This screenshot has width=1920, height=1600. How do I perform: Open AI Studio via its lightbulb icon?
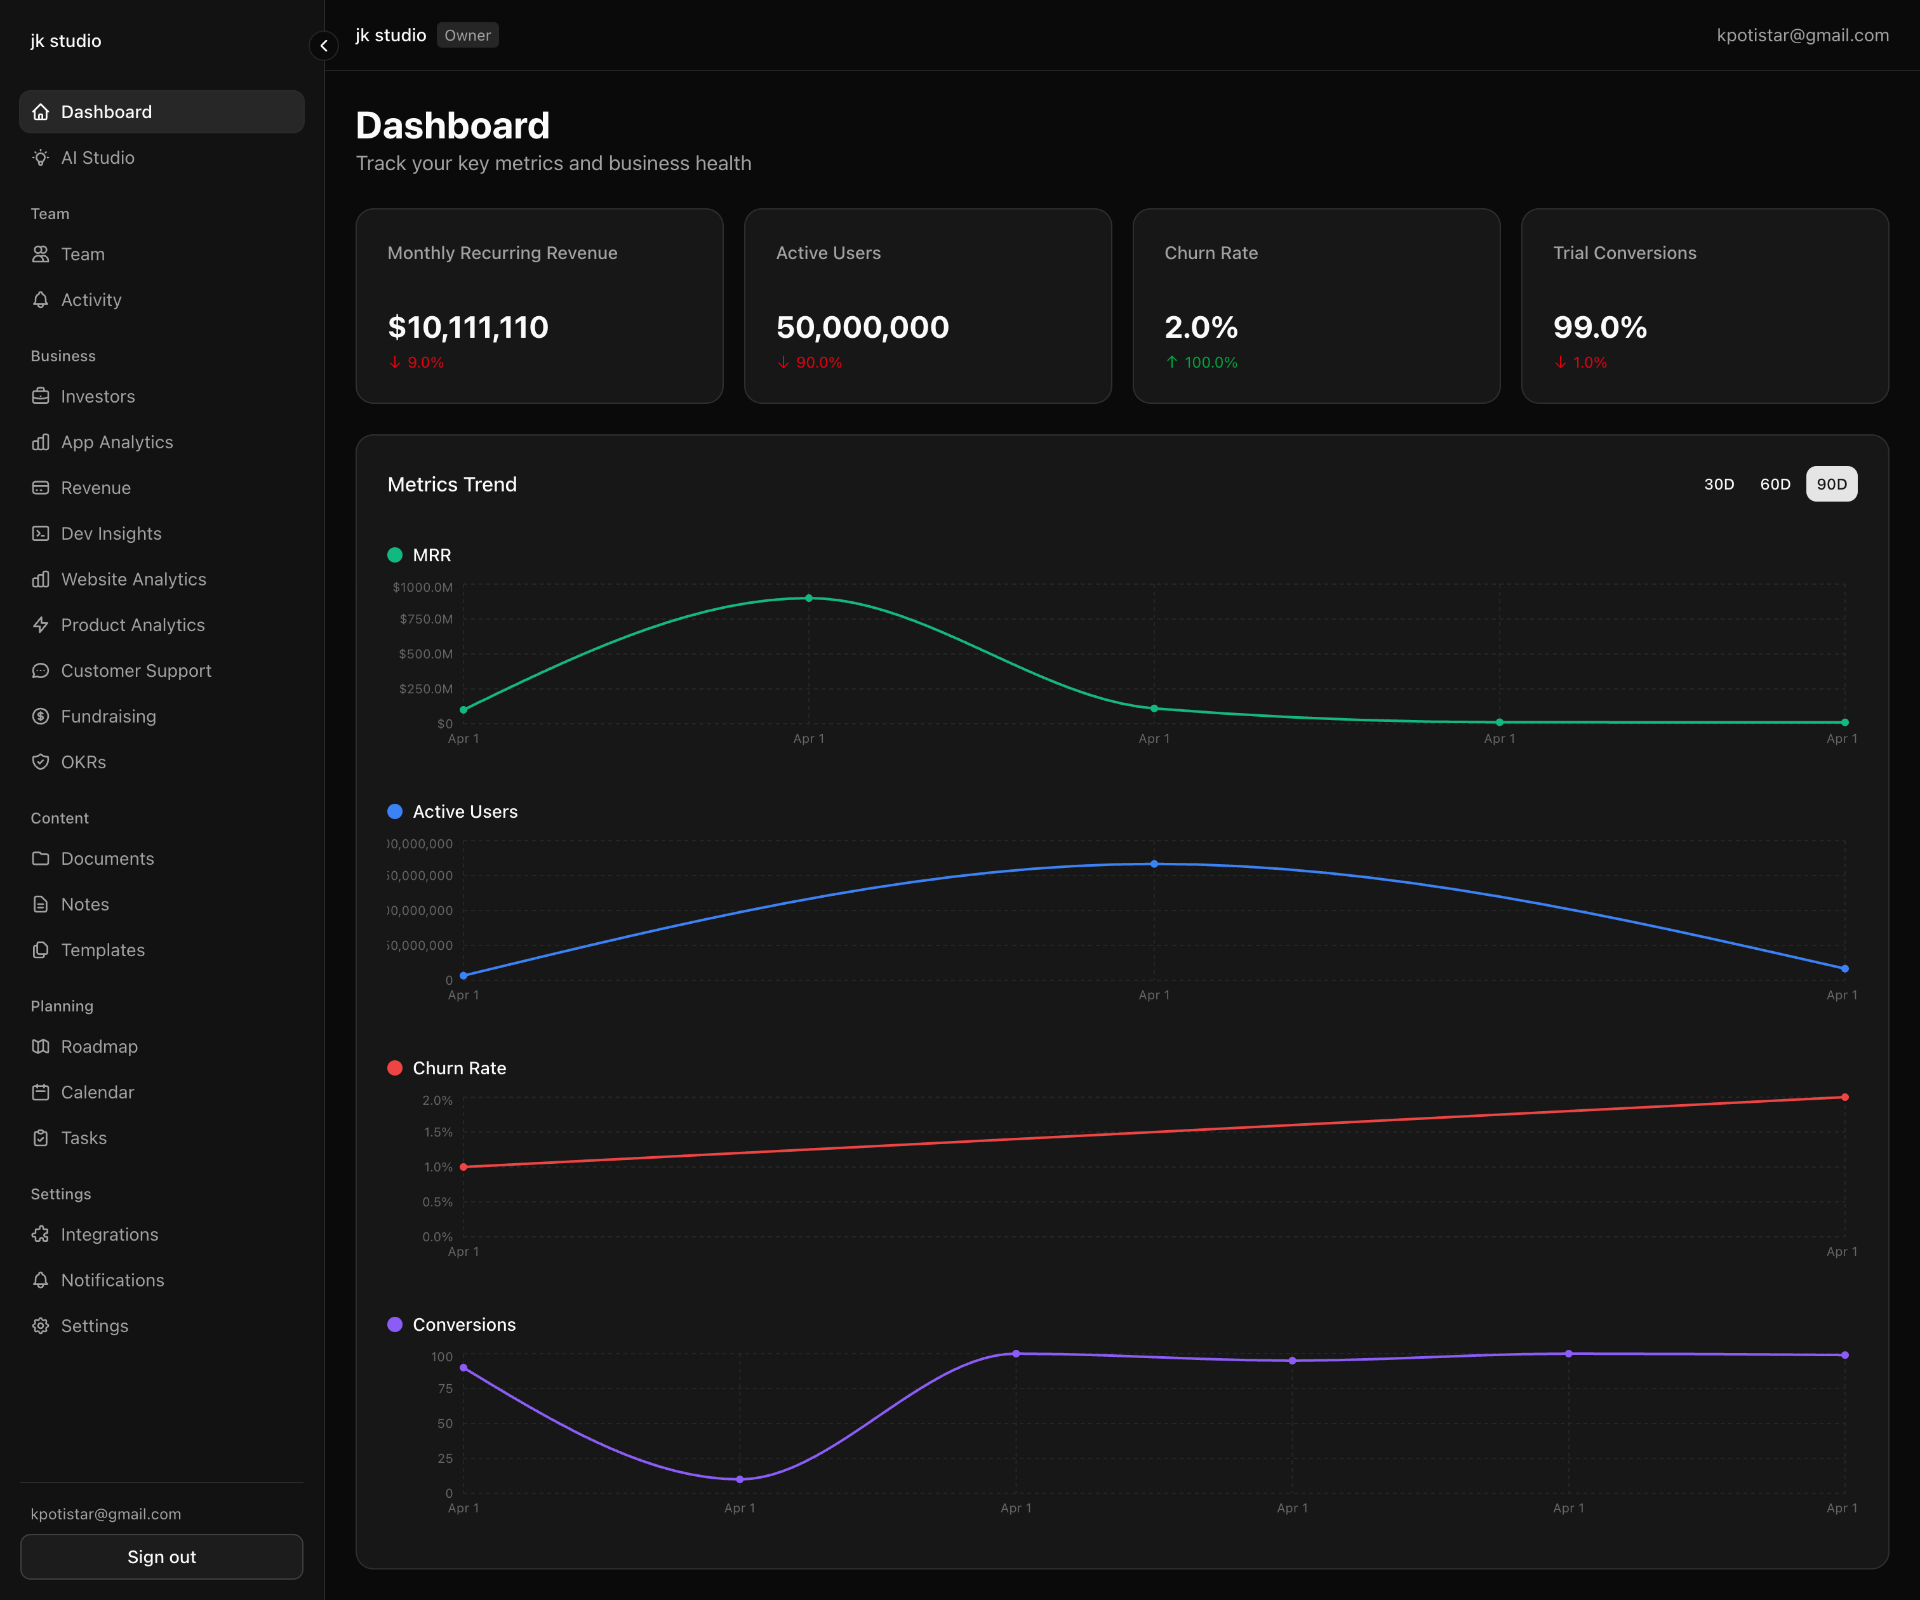point(40,158)
